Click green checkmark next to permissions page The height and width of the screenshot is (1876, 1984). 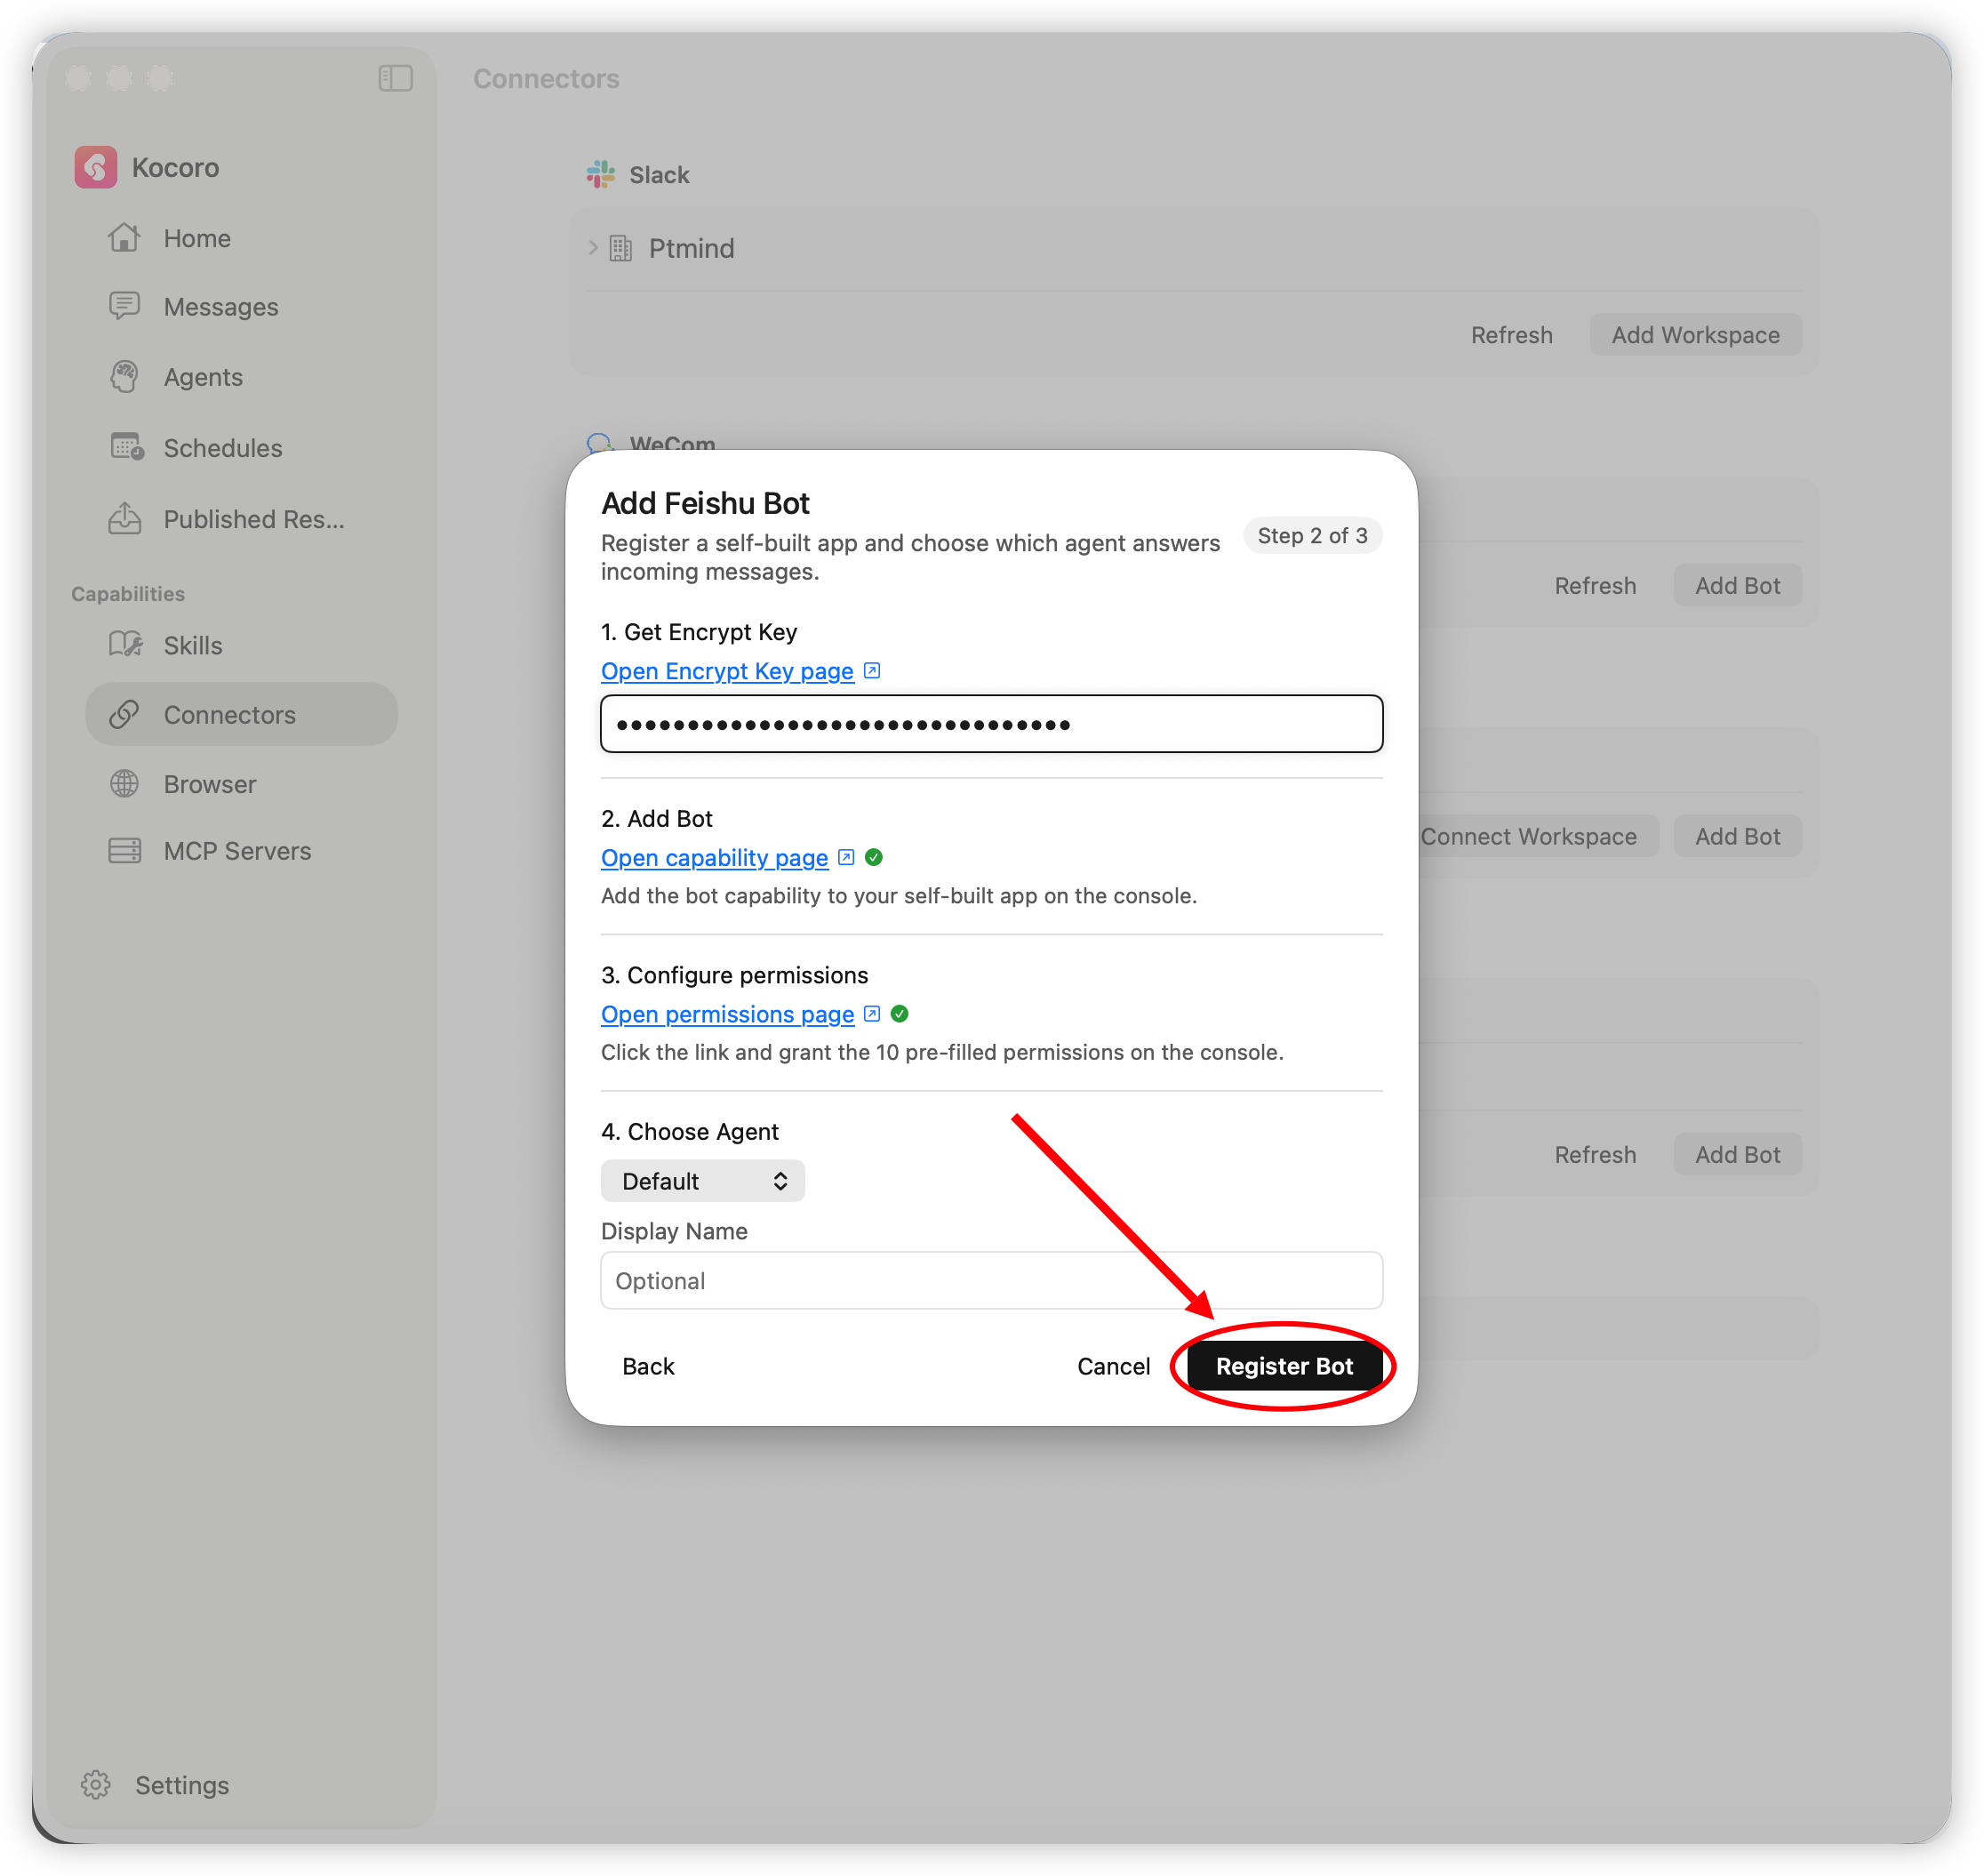900,1013
